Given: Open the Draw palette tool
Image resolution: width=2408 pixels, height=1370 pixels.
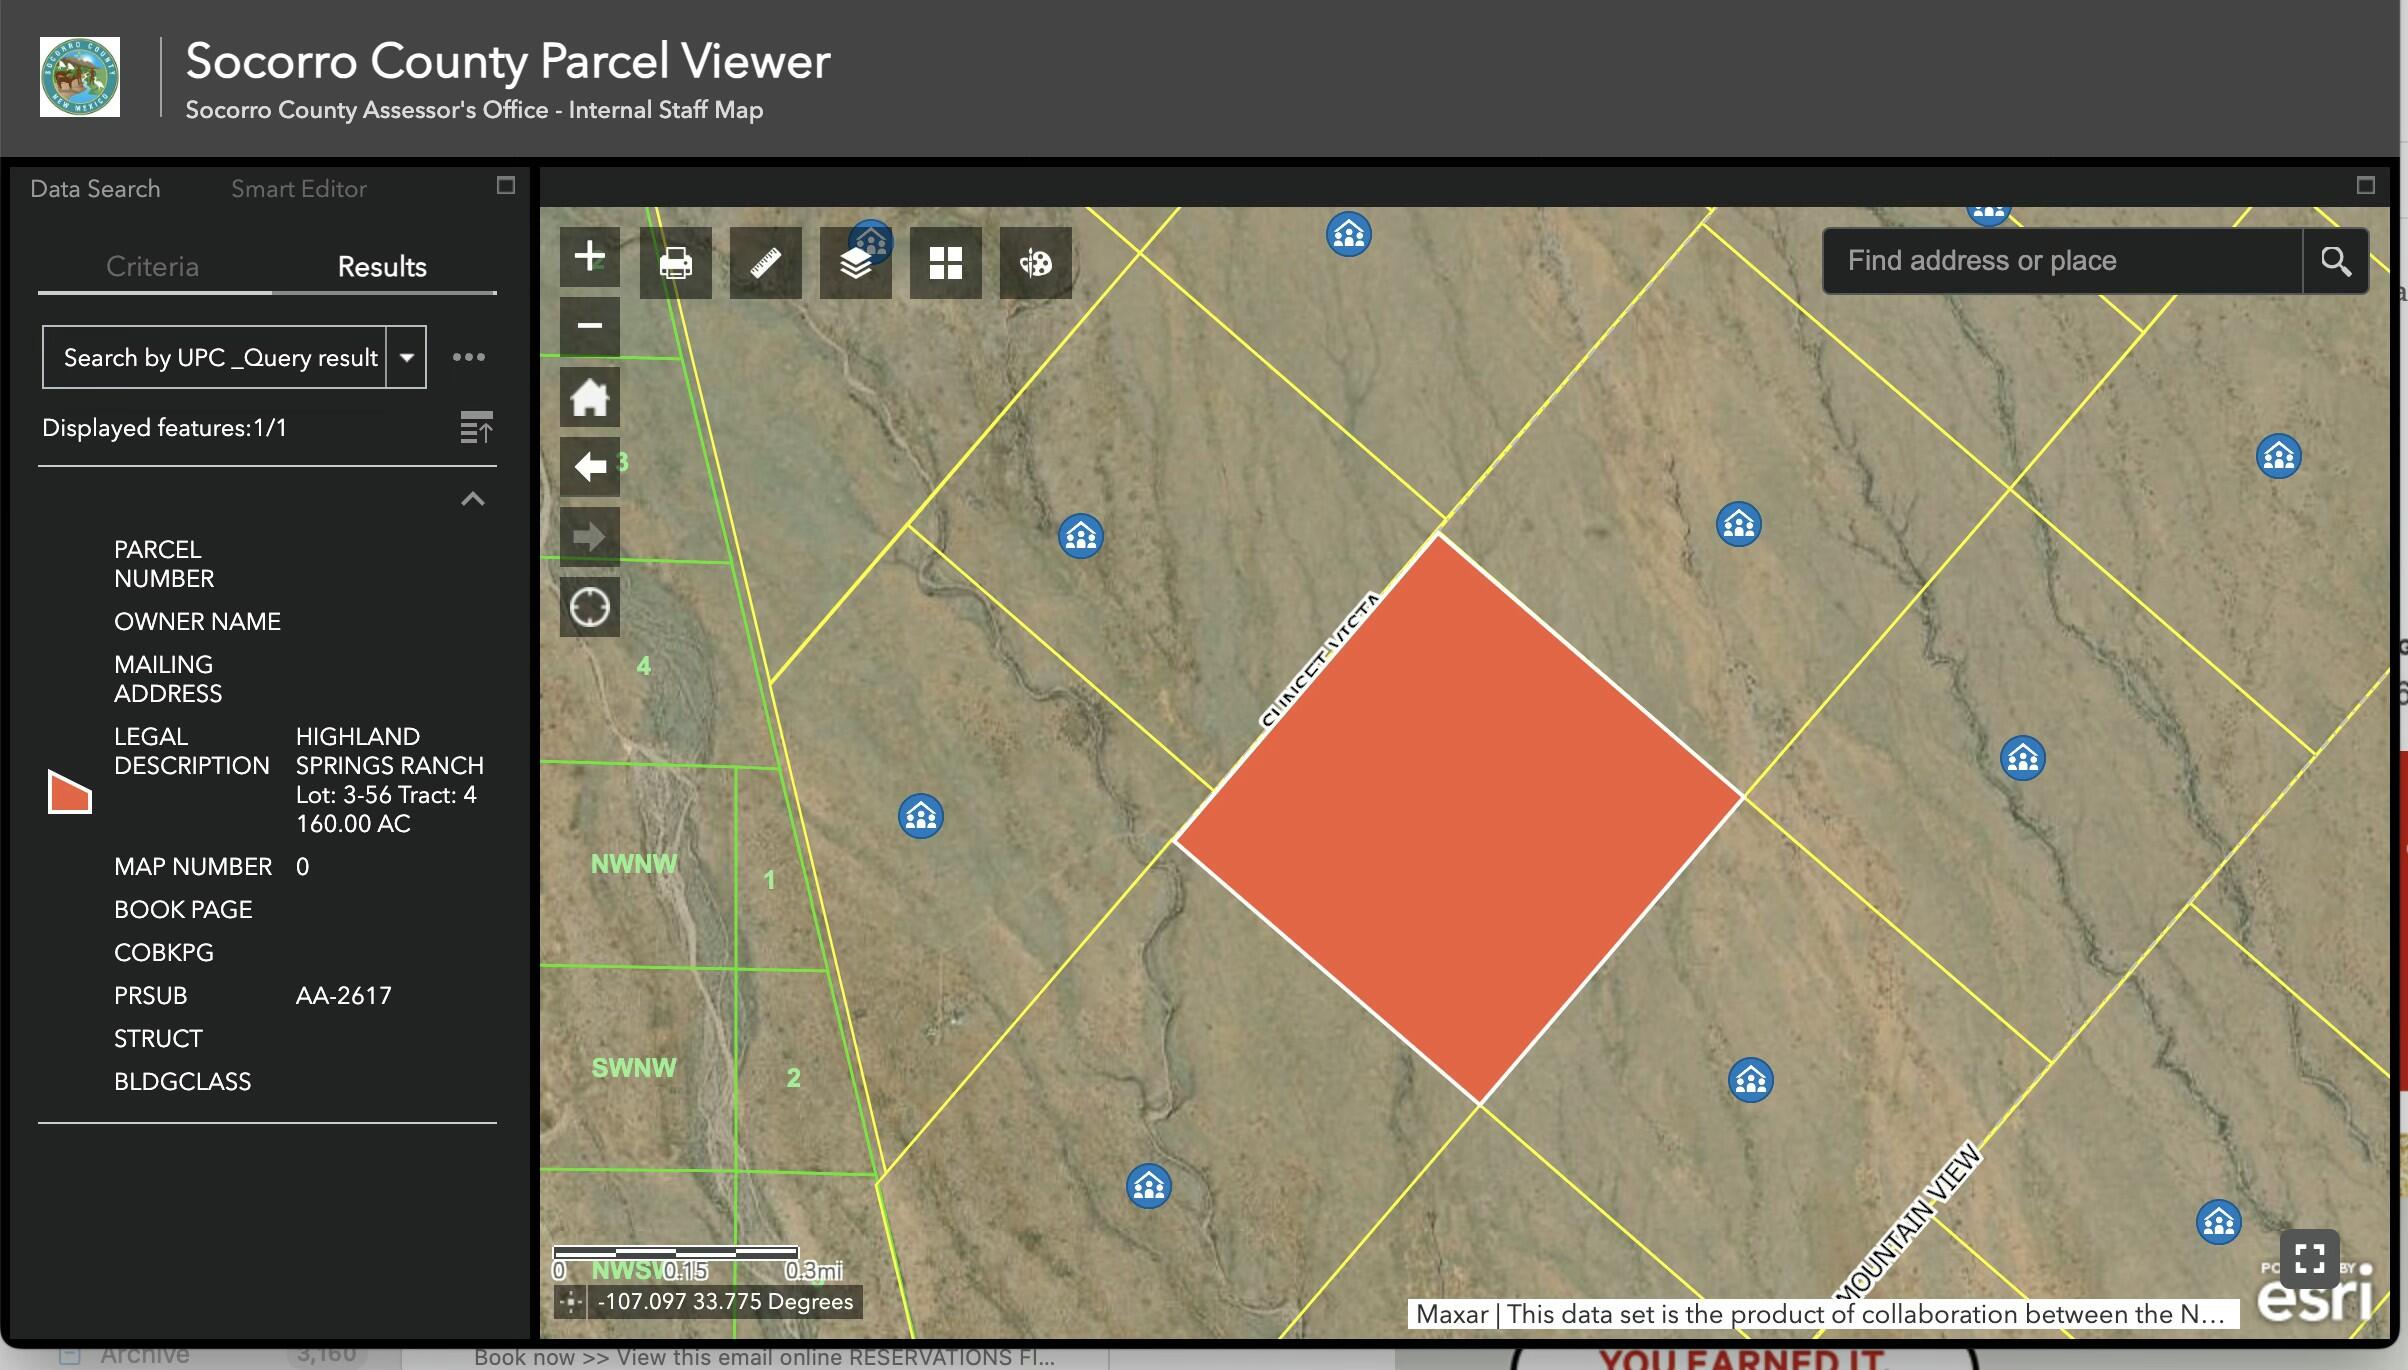Looking at the screenshot, I should 1036,262.
